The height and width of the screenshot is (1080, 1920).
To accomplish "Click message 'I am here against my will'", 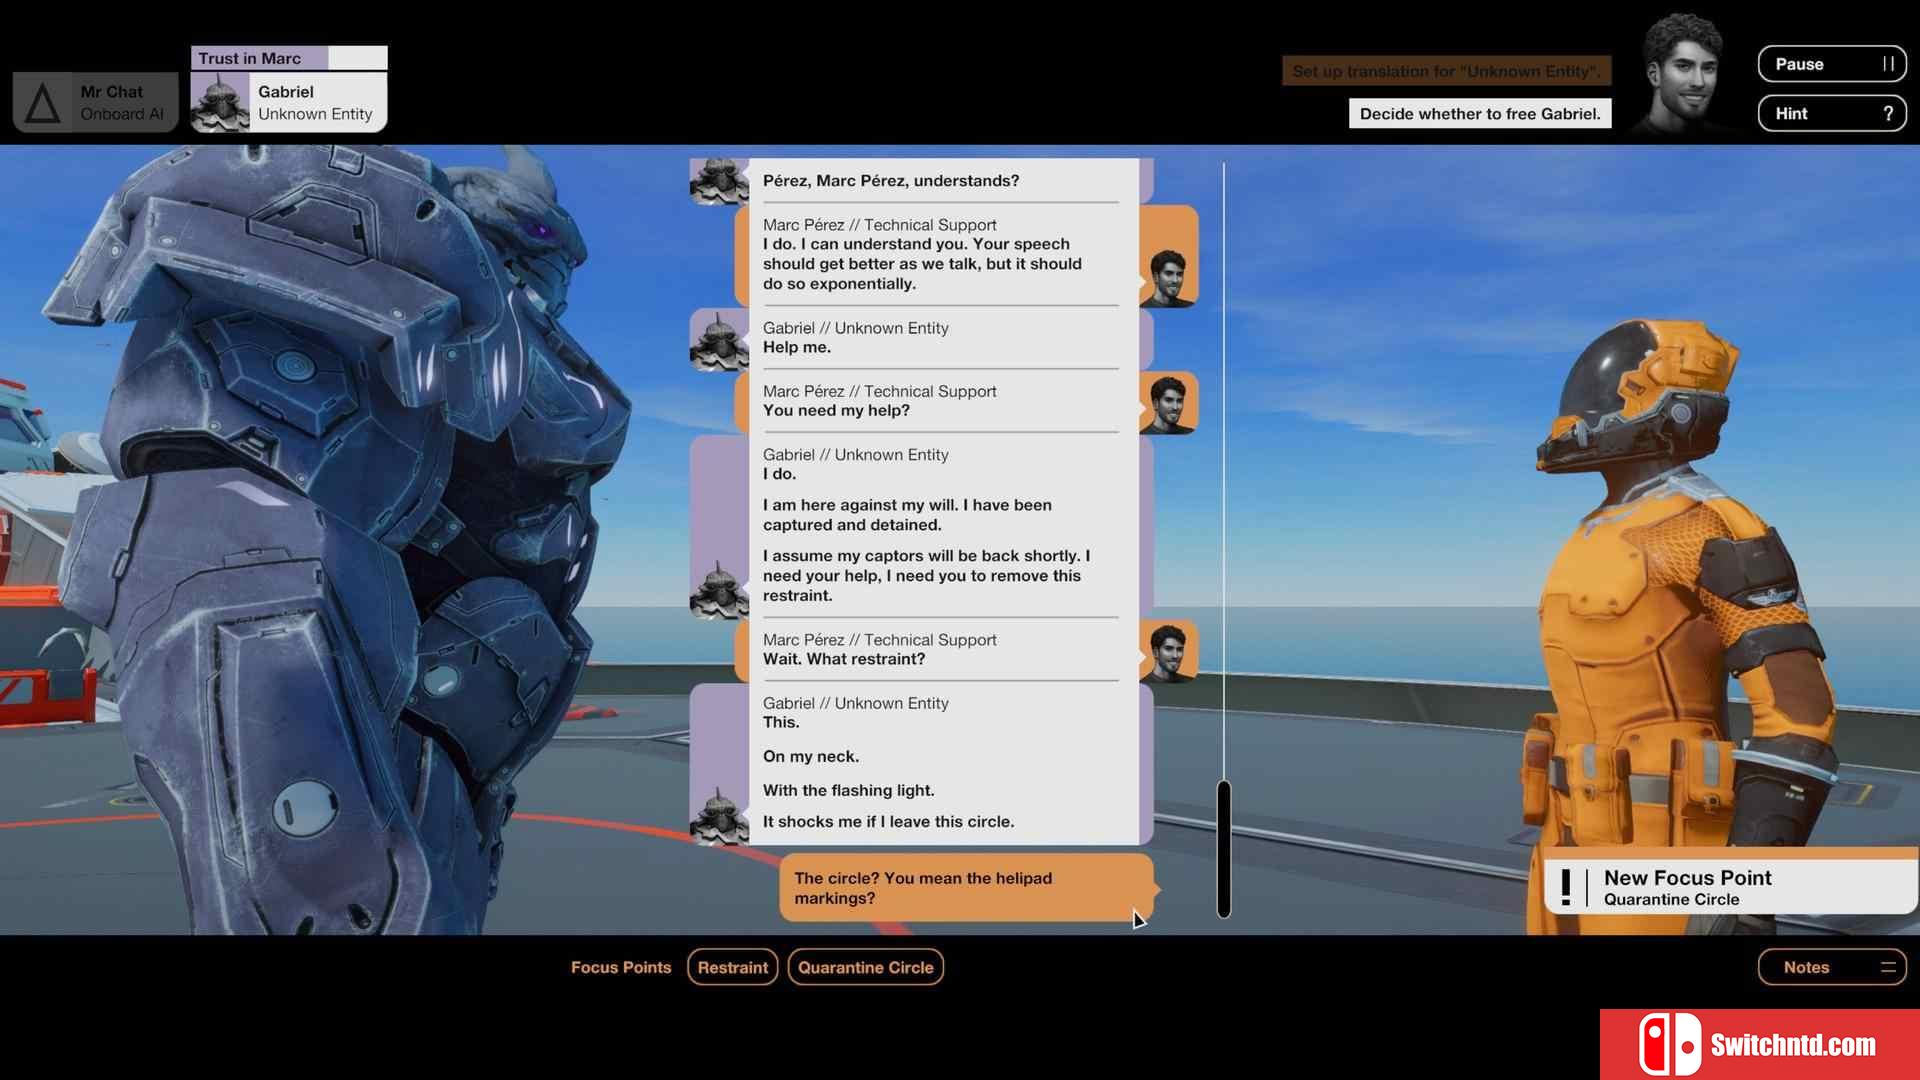I will 907,515.
